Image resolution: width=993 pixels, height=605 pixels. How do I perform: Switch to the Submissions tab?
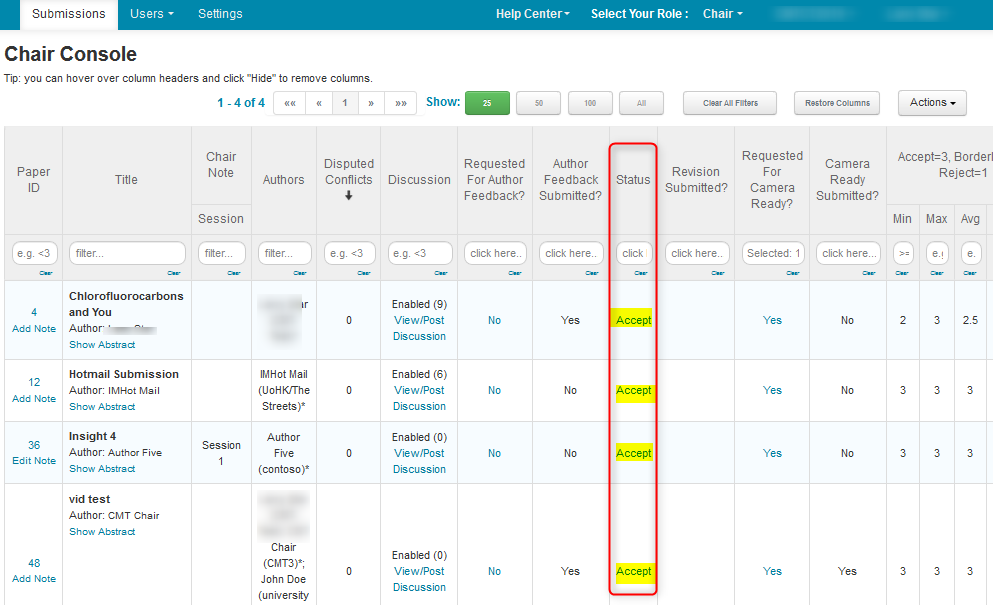click(x=68, y=14)
